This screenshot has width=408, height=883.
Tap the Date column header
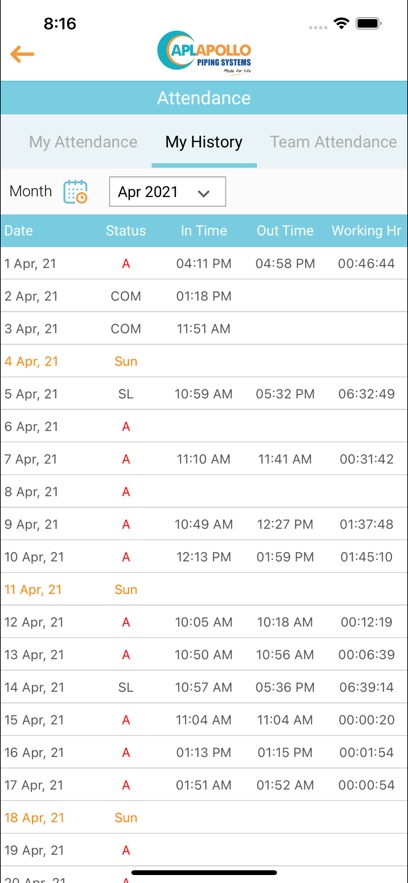(19, 230)
